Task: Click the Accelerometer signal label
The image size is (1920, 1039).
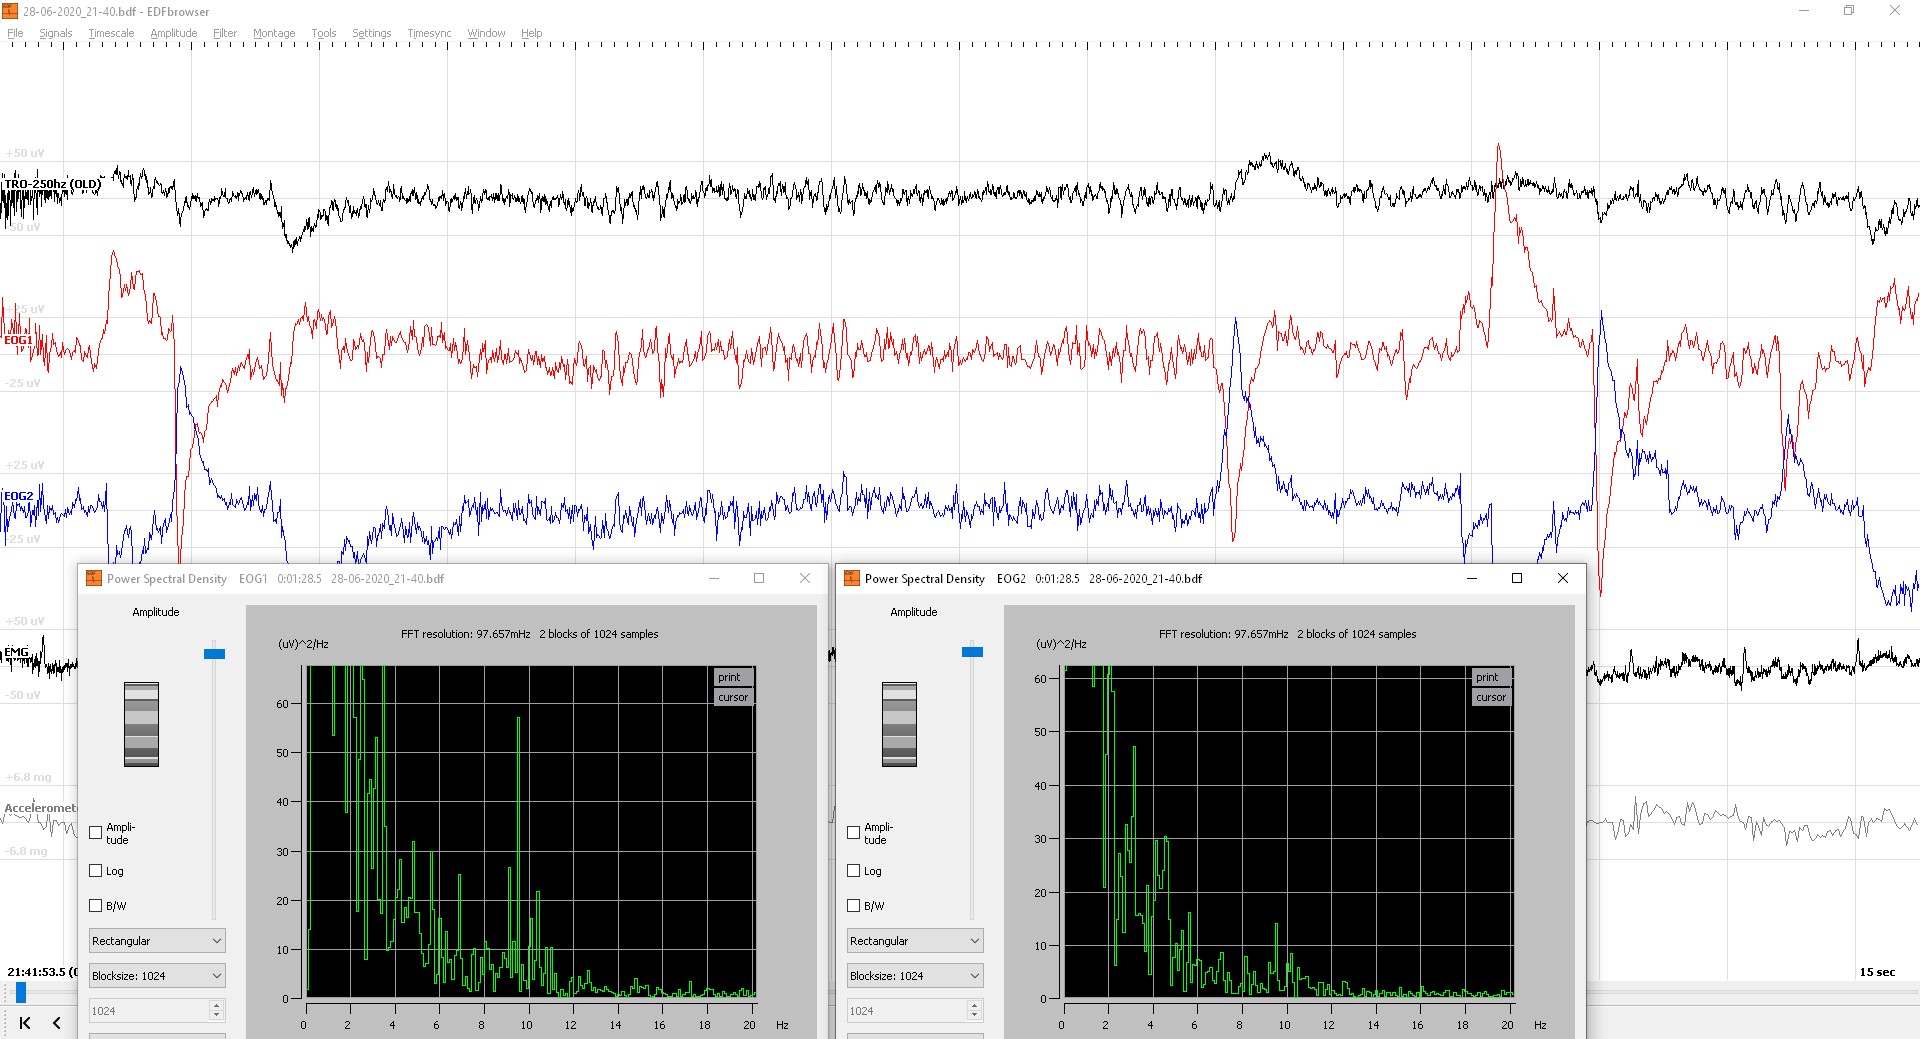Action: (40, 808)
